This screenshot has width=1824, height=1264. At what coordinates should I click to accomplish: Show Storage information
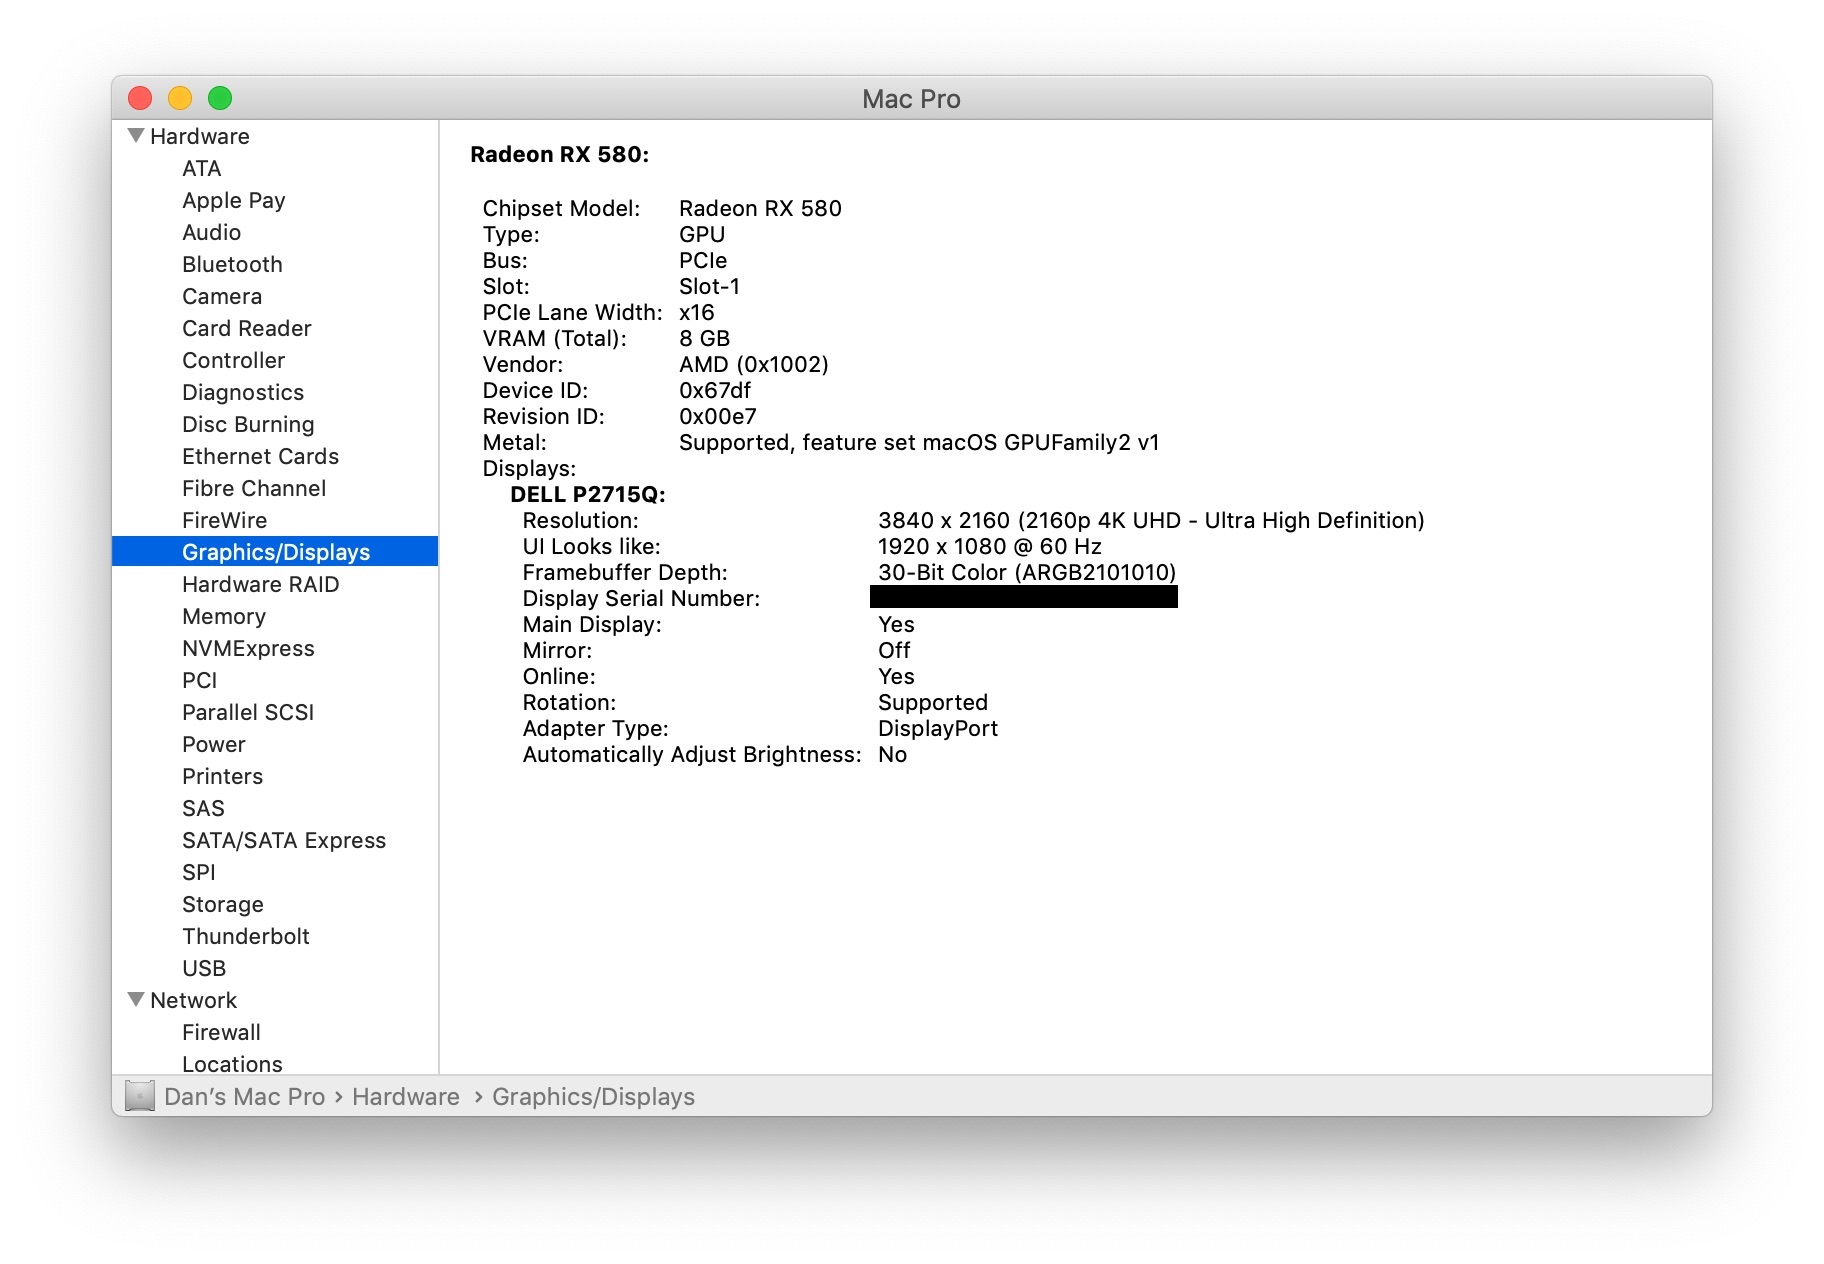click(223, 904)
